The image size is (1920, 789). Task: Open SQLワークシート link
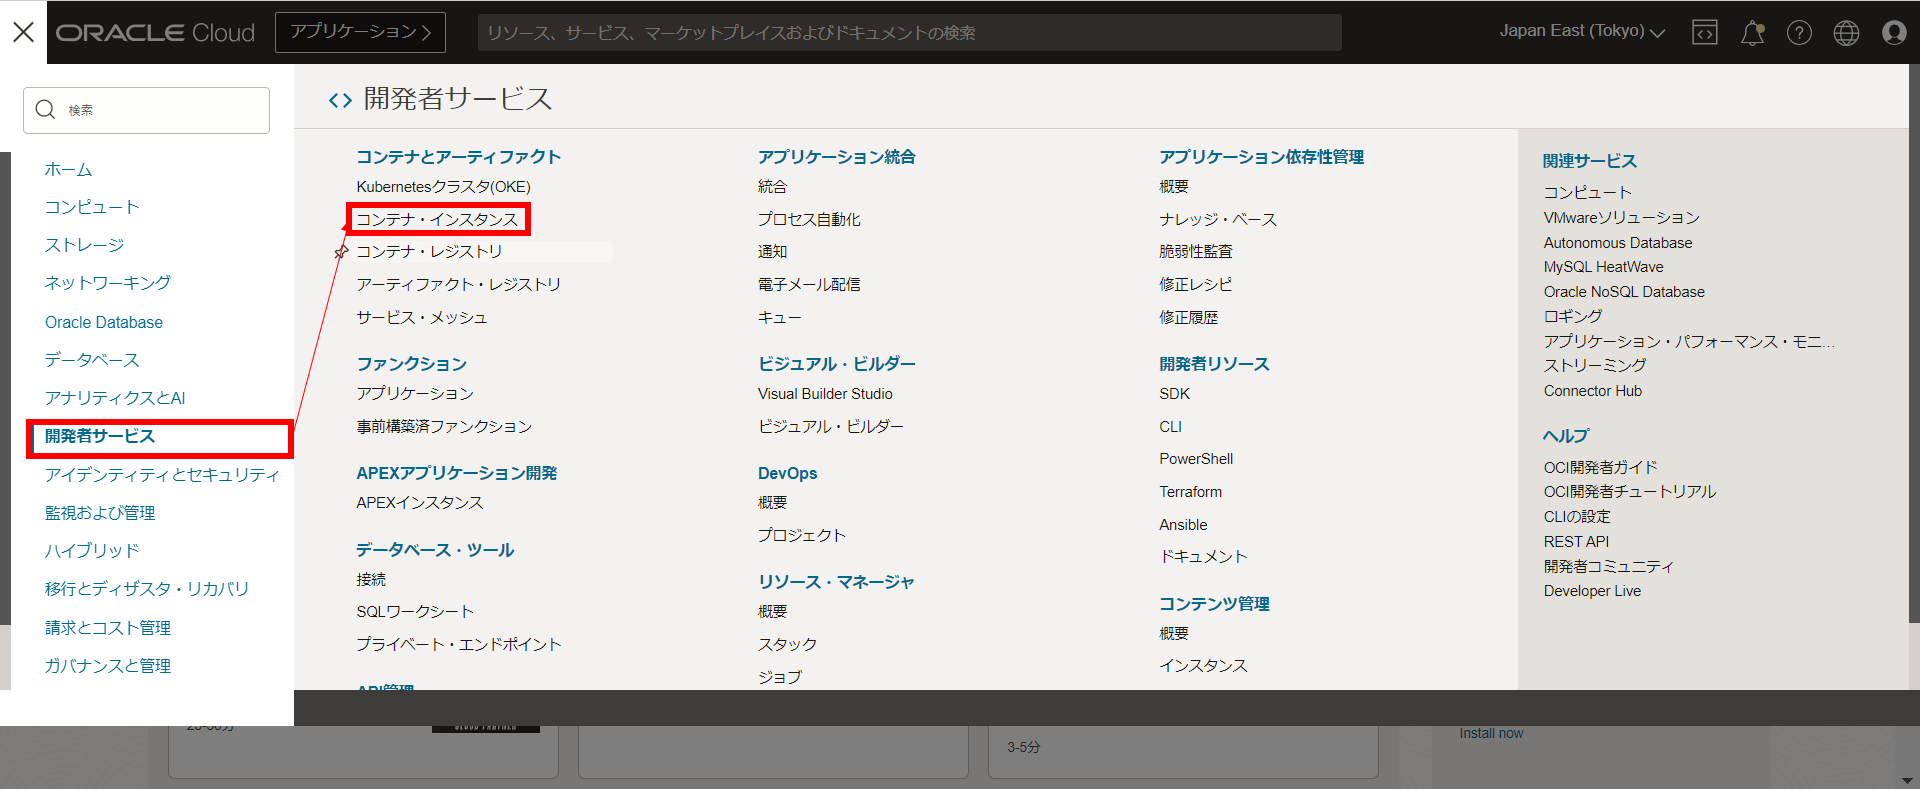(415, 612)
